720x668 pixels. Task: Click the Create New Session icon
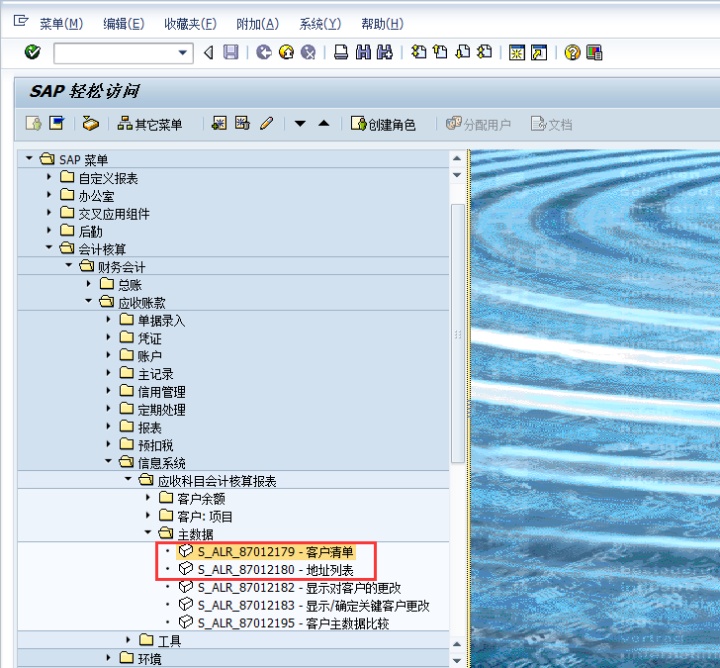517,52
